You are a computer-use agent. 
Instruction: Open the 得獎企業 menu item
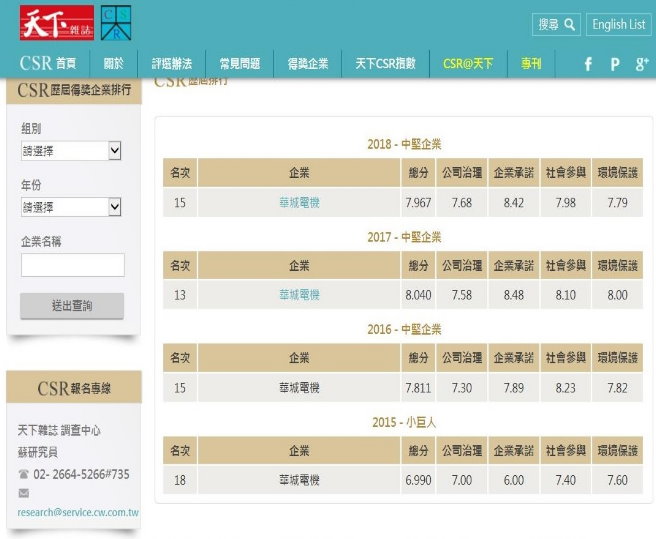[x=308, y=64]
